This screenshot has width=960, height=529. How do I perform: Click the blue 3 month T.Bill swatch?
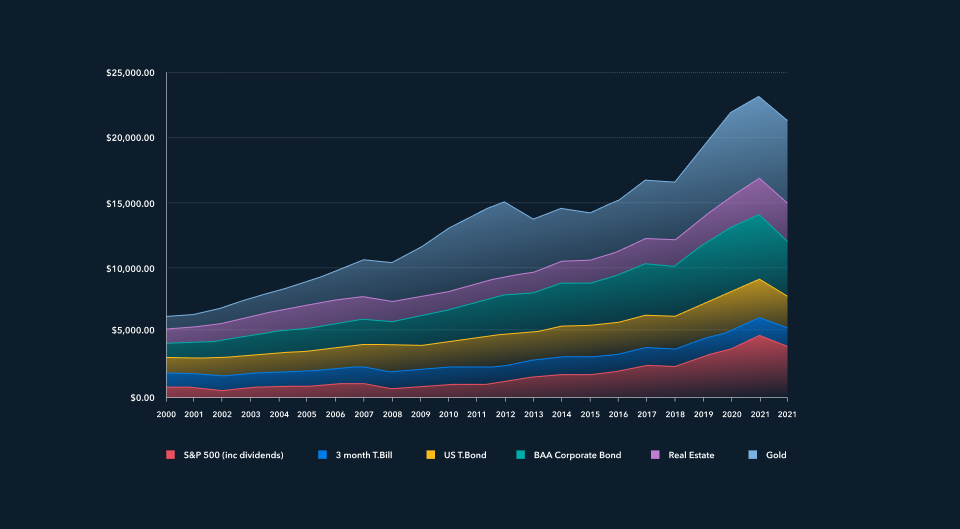tap(322, 455)
